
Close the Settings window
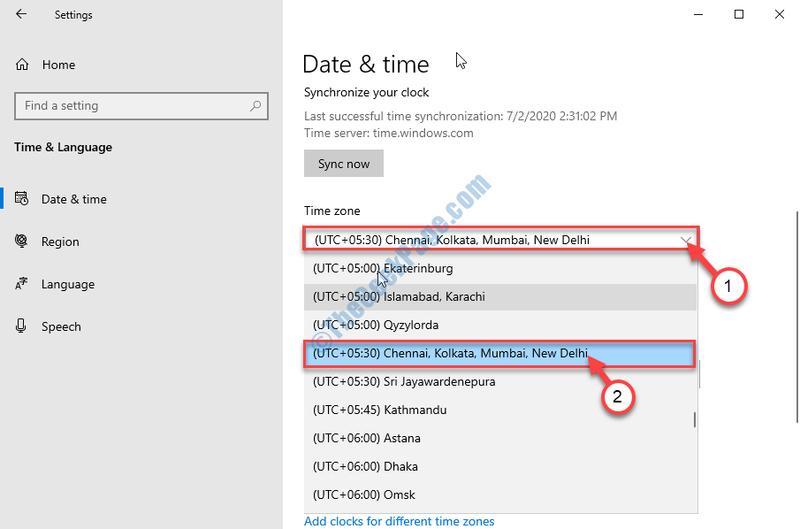point(779,14)
